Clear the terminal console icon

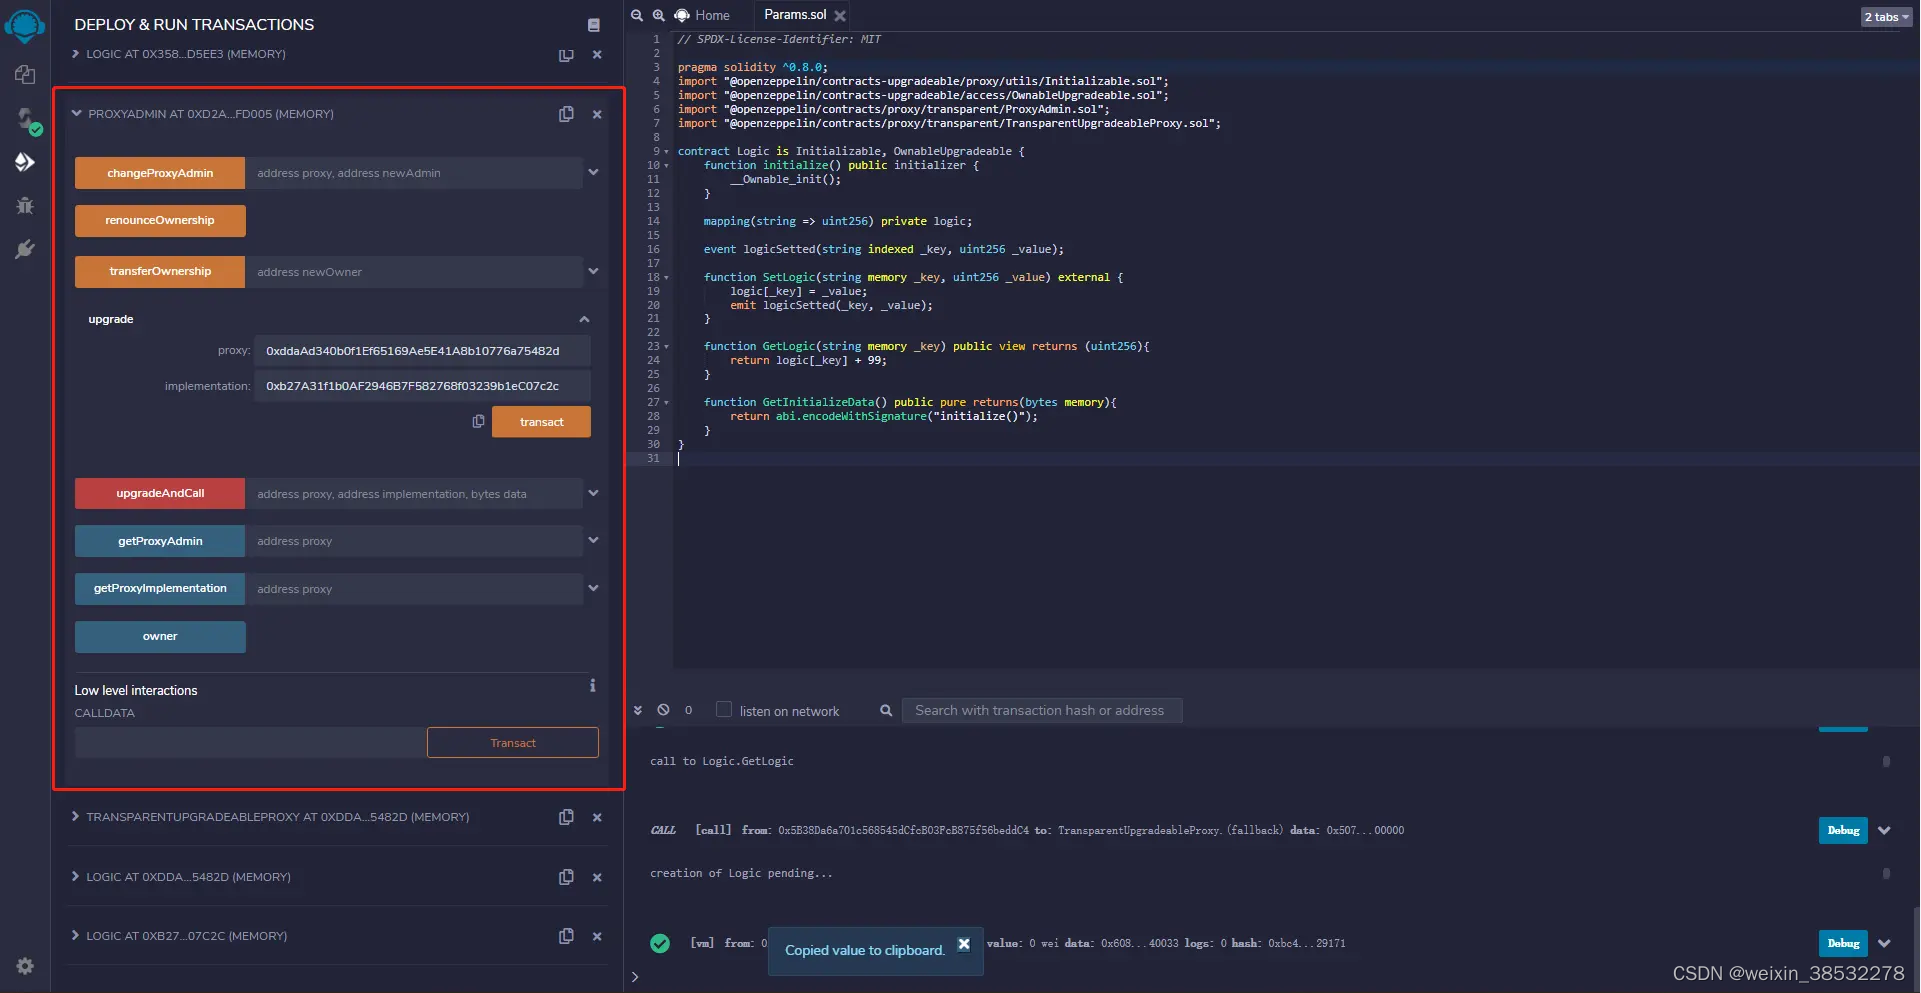coord(663,710)
